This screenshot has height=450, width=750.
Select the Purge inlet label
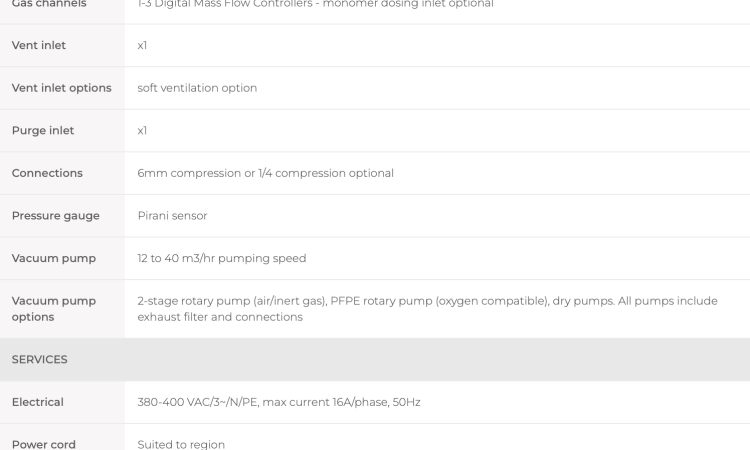(43, 131)
